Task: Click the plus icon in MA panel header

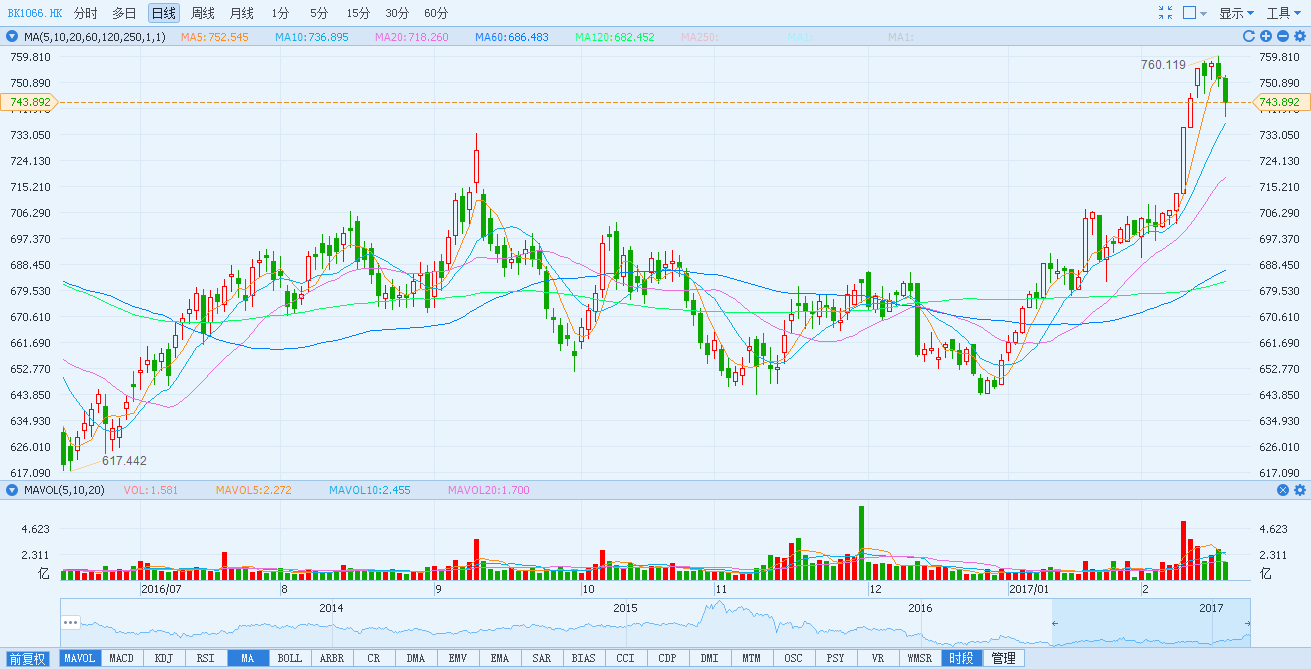Action: tap(1266, 37)
